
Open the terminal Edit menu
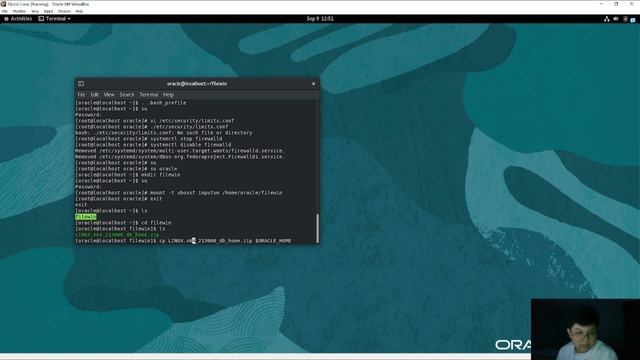(x=95, y=94)
